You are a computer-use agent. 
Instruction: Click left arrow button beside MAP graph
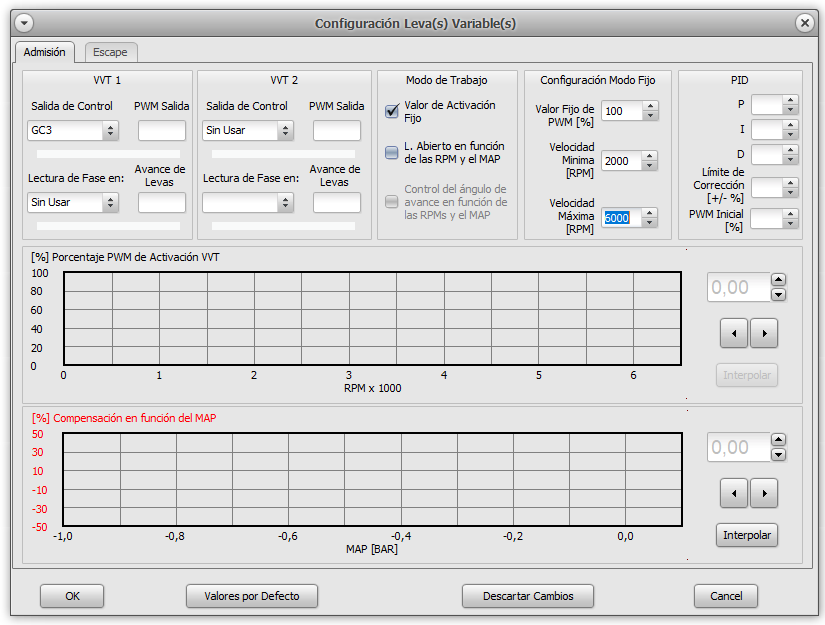tap(733, 493)
